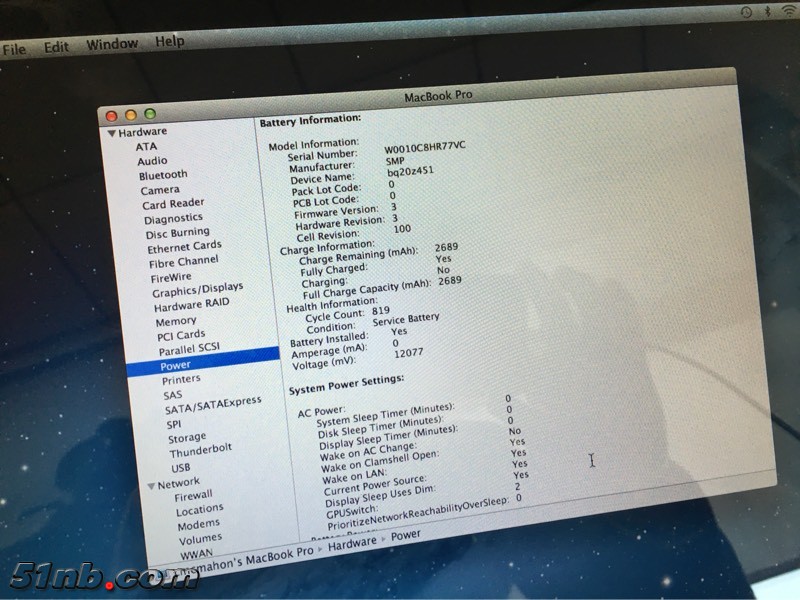Viewport: 800px width, 600px height.
Task: Open the Window menu
Action: (112, 44)
